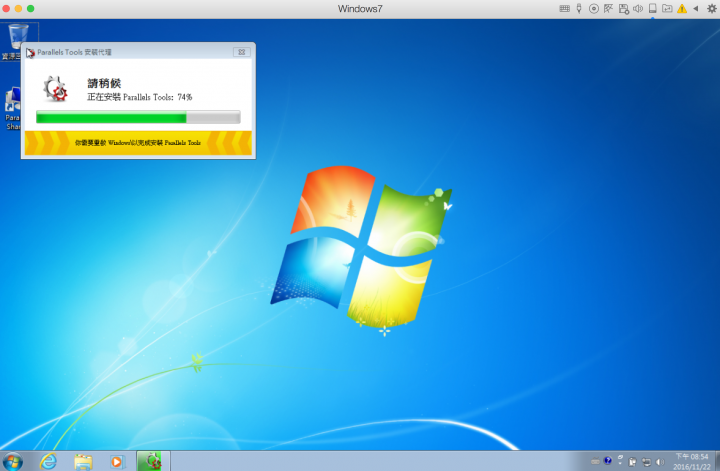Click the blue help question mark tray icon

click(608, 460)
